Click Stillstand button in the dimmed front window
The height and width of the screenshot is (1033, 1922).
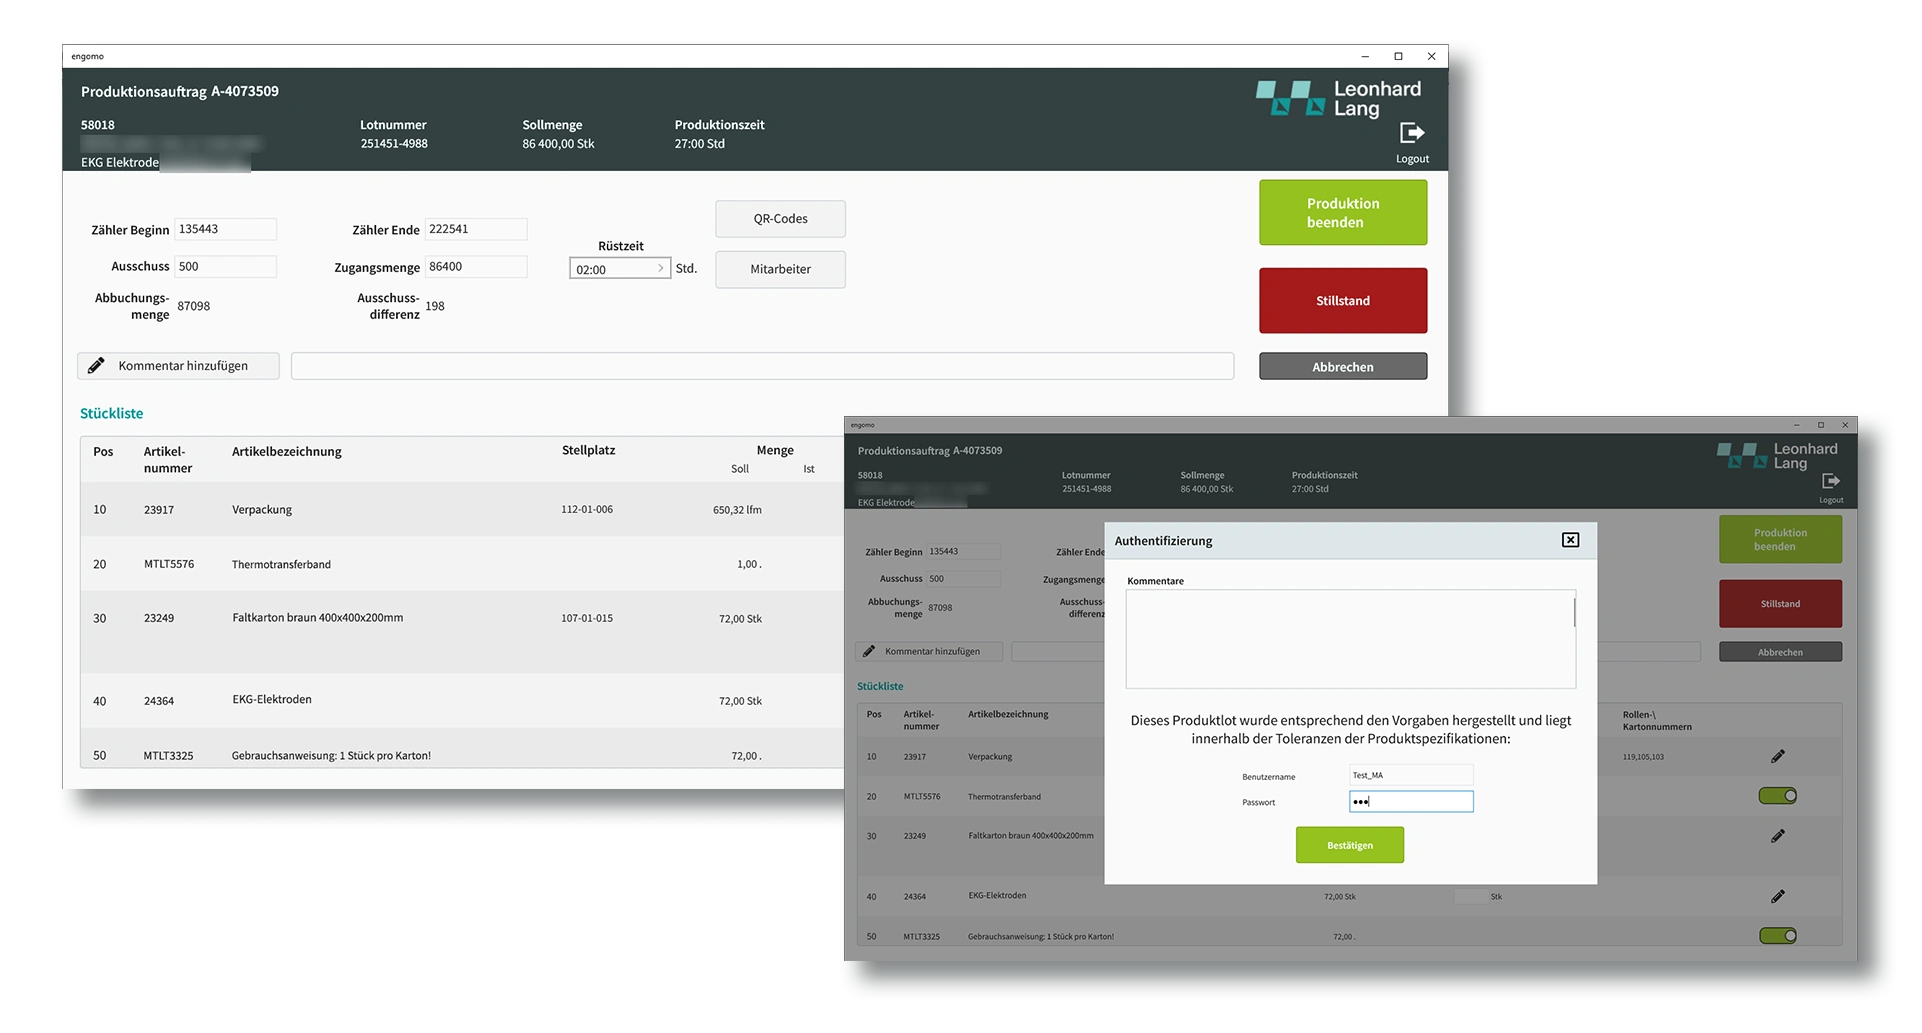[1780, 604]
